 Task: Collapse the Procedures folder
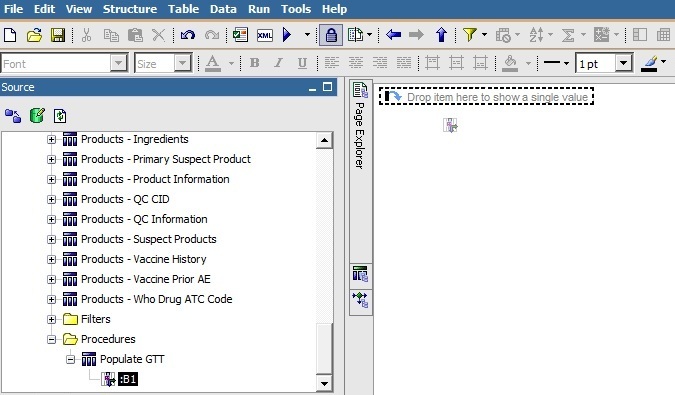(51, 339)
